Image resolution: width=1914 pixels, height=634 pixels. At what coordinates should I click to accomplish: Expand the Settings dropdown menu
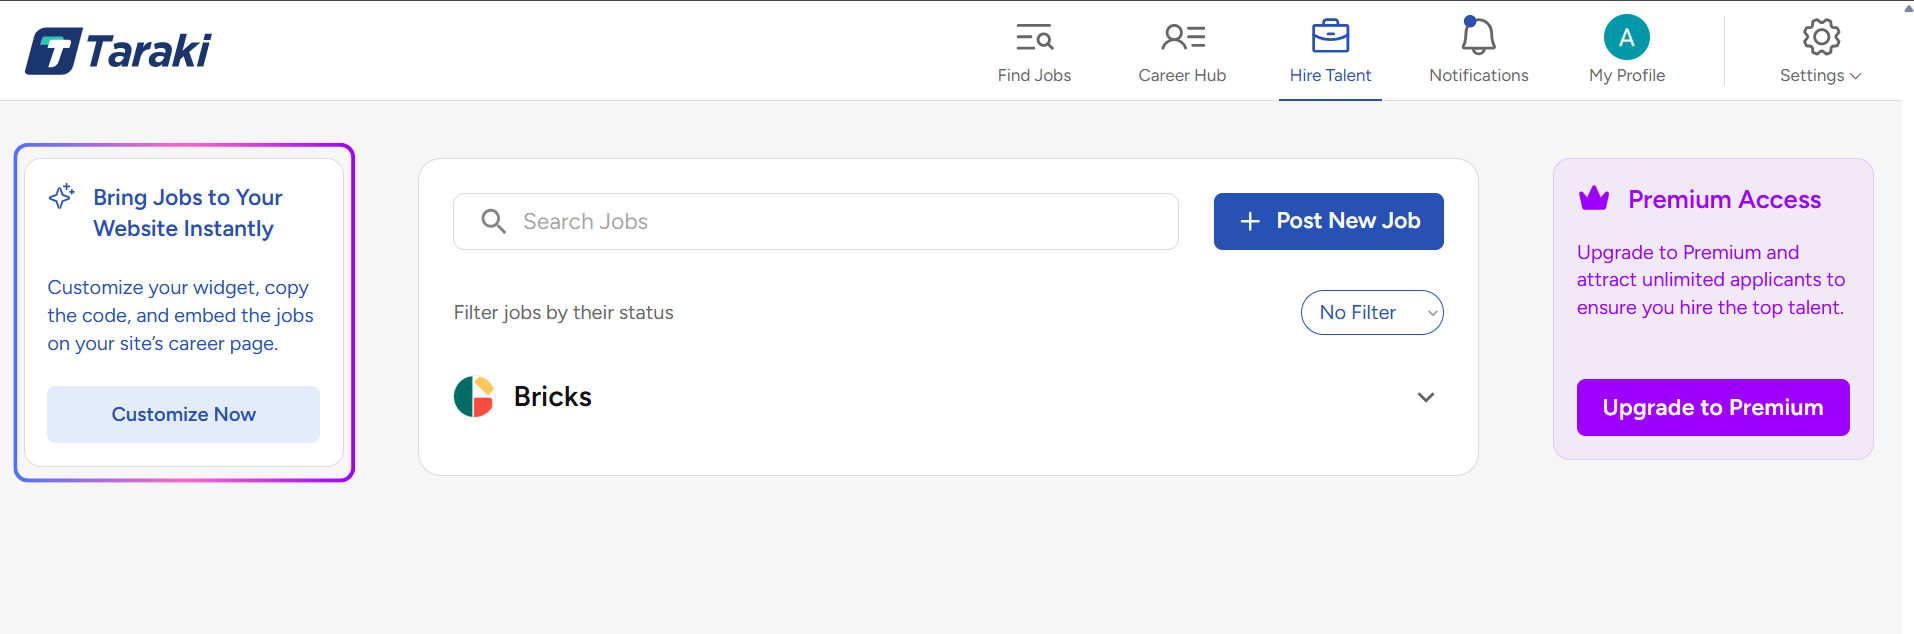(1820, 76)
